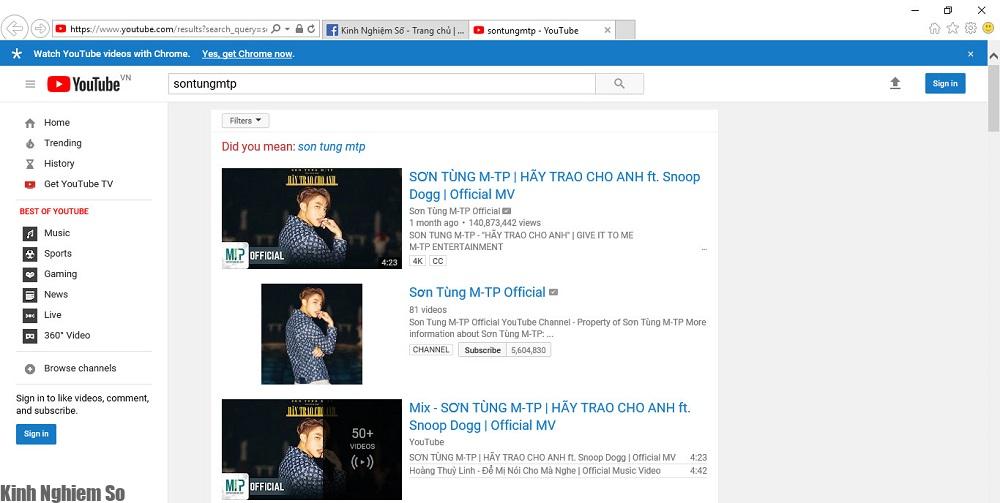Click the top-right Sign in button
Viewport: 1000px width, 503px height.
945,84
